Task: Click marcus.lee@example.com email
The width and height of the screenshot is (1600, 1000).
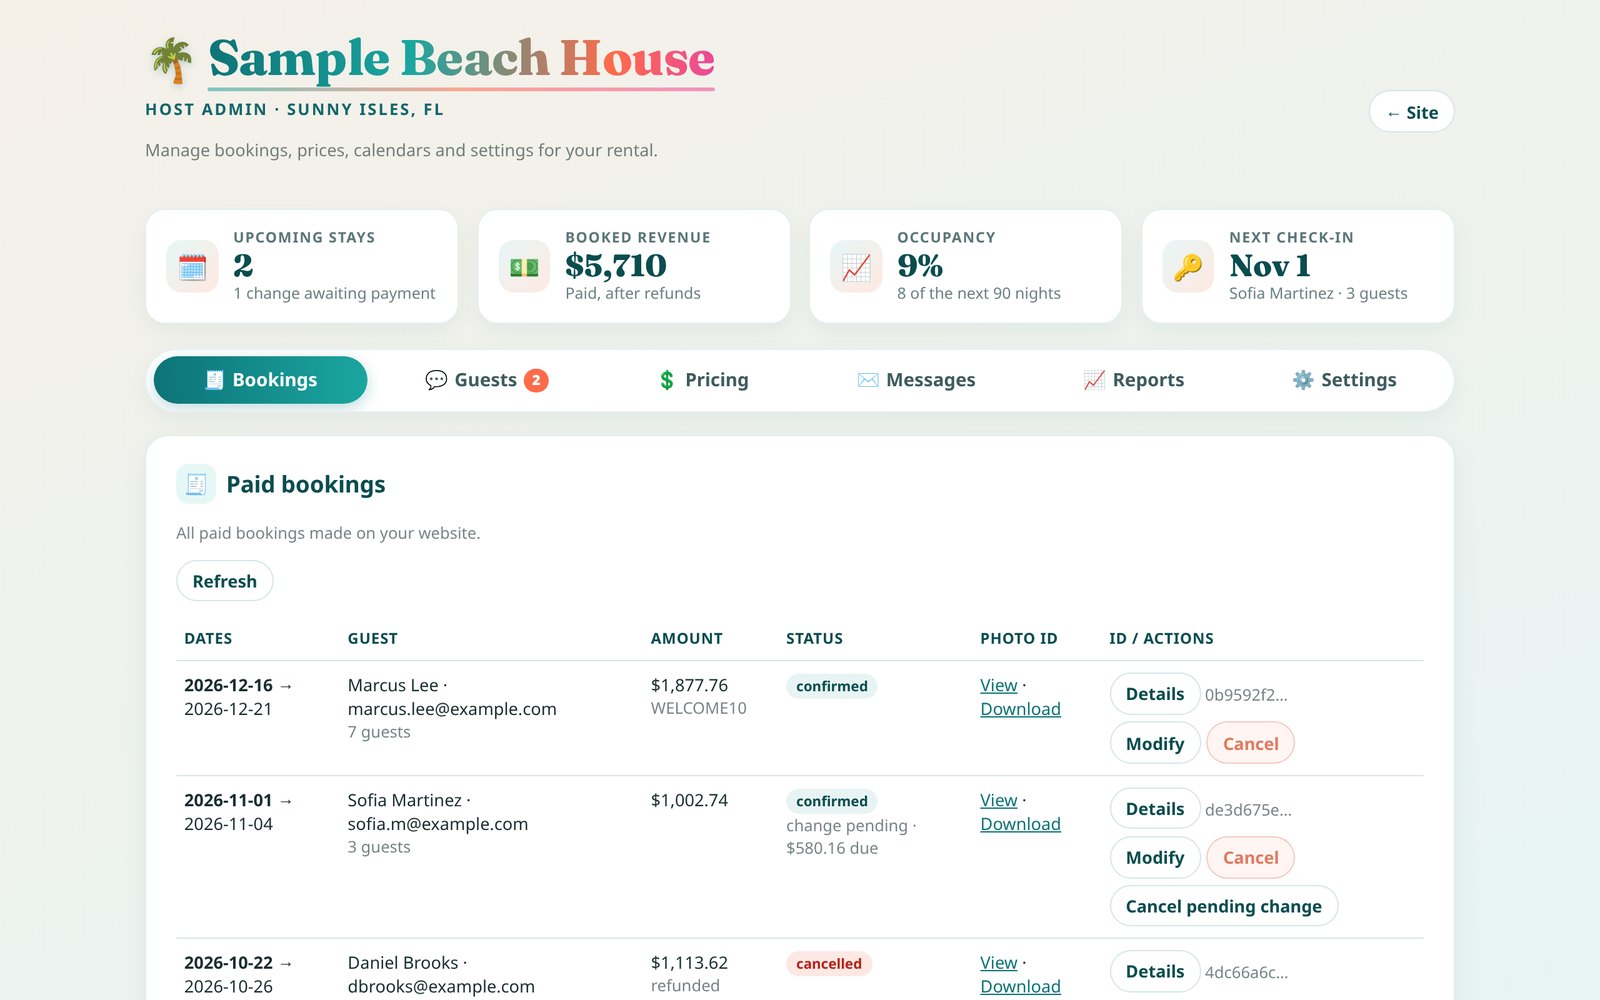Action: coord(452,709)
